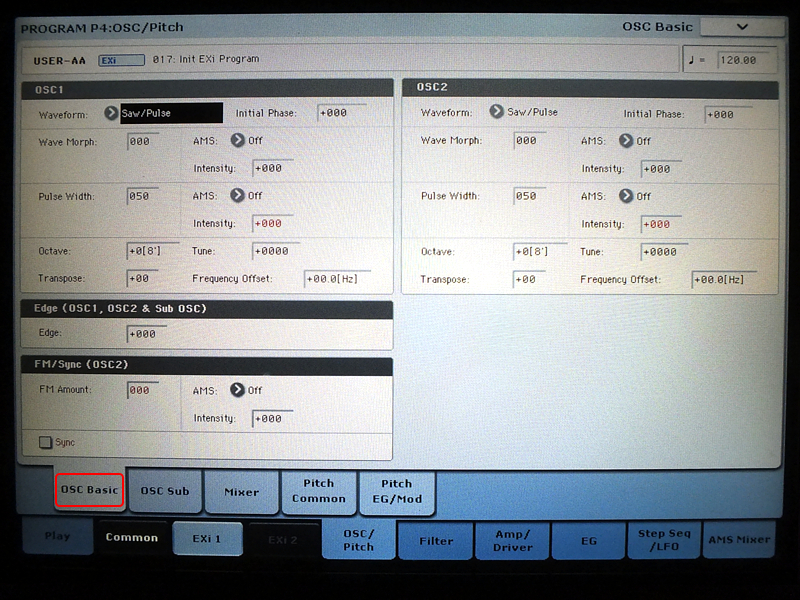
Task: Open the EG page tab
Action: click(x=589, y=541)
